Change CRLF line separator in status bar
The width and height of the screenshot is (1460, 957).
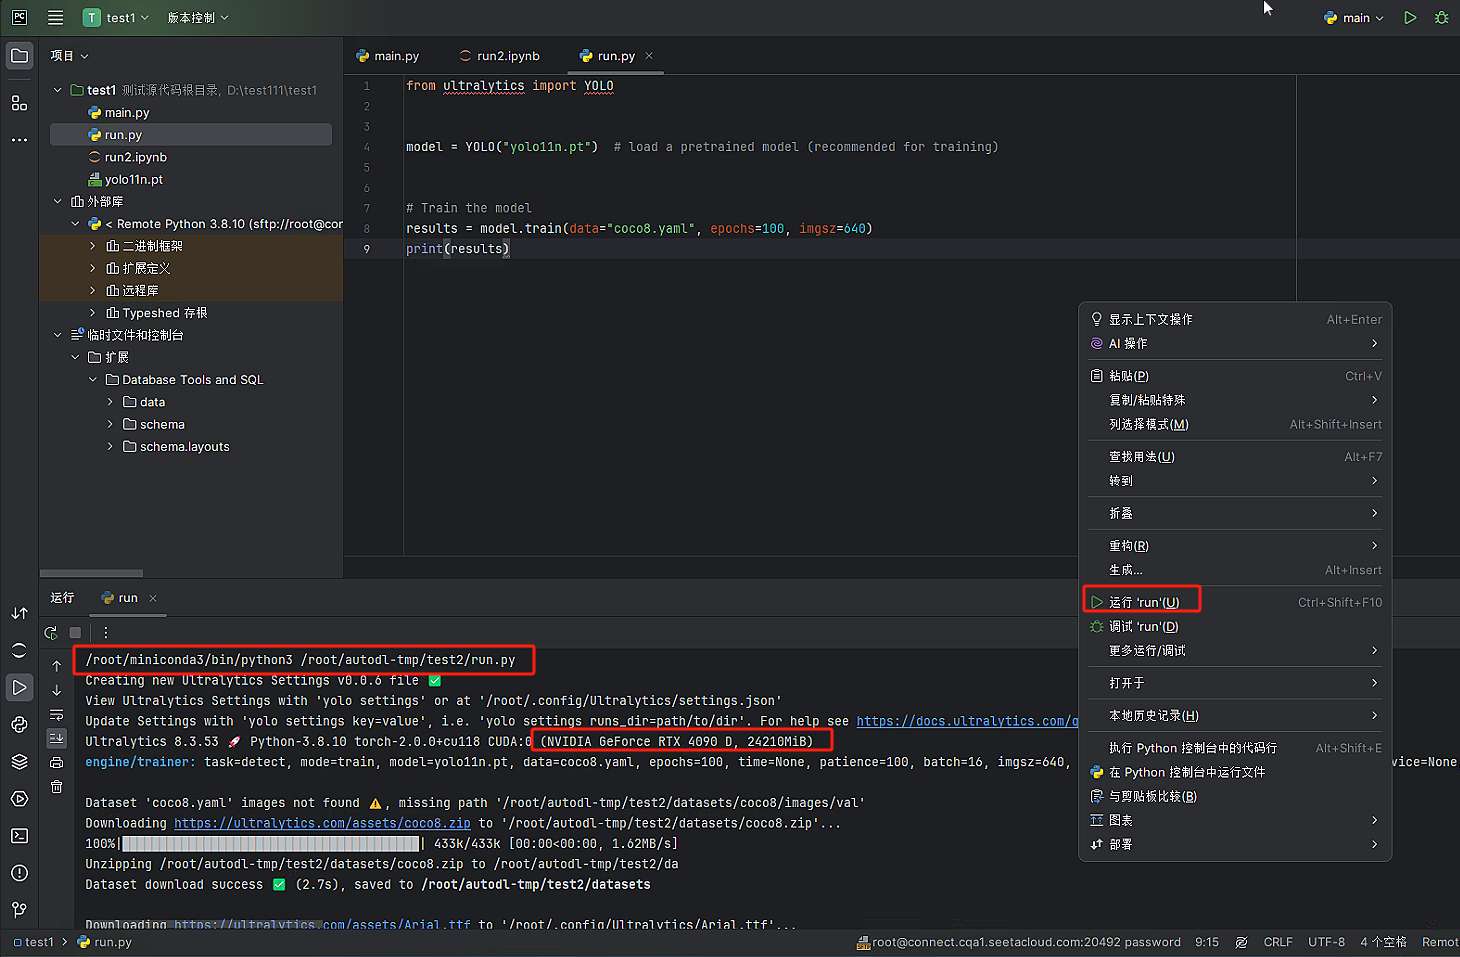(x=1278, y=942)
